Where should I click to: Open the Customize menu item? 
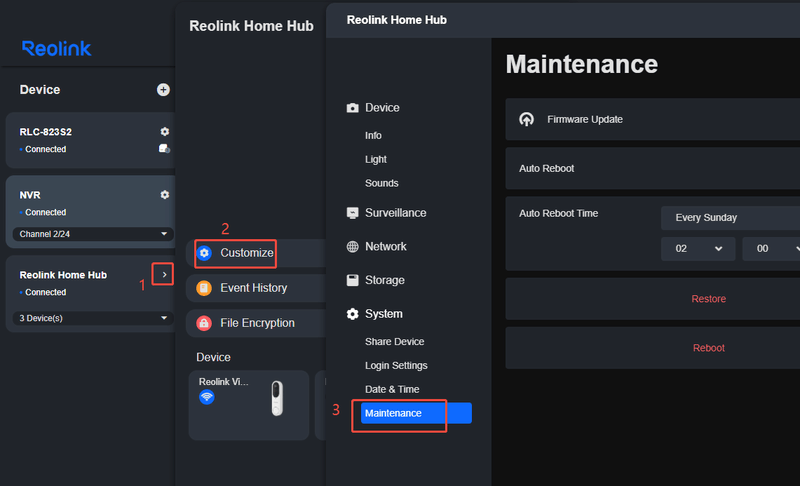coord(256,253)
